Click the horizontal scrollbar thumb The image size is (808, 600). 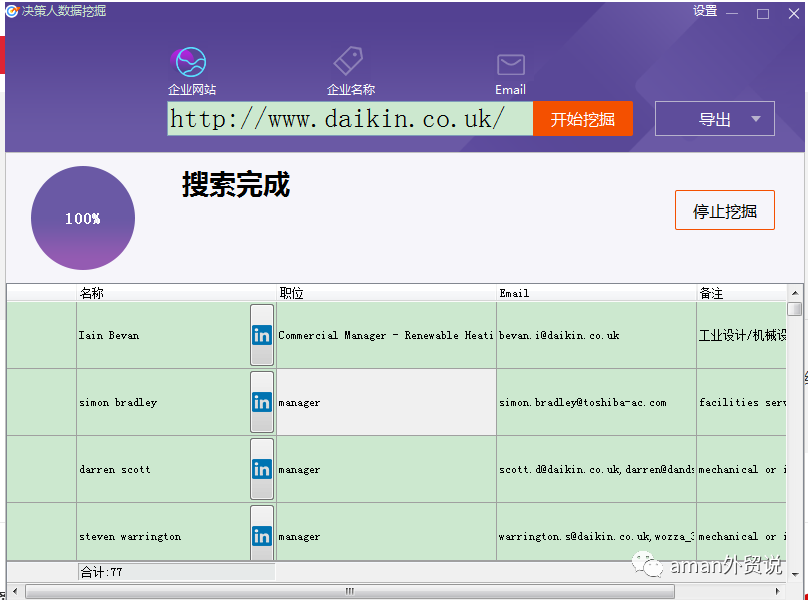pyautogui.click(x=350, y=591)
